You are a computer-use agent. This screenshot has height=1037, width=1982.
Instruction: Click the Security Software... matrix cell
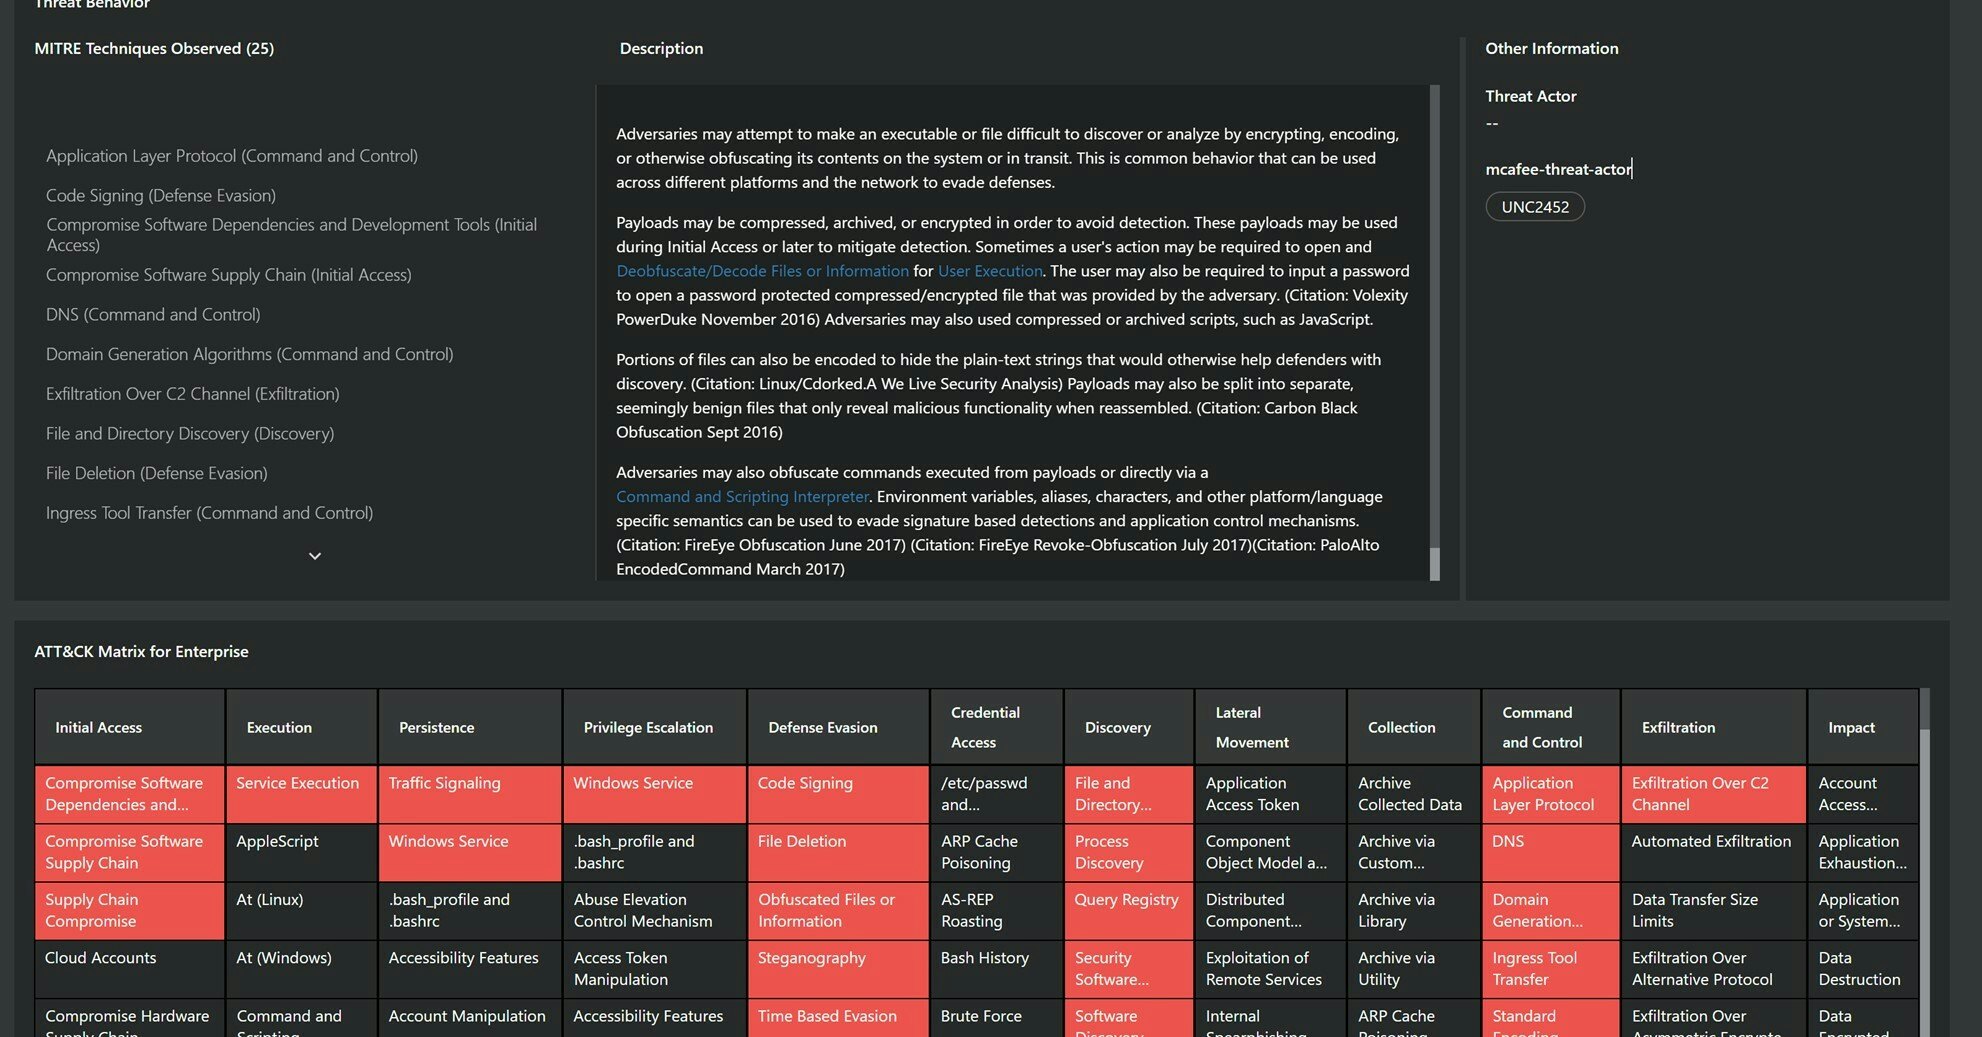(x=1129, y=968)
